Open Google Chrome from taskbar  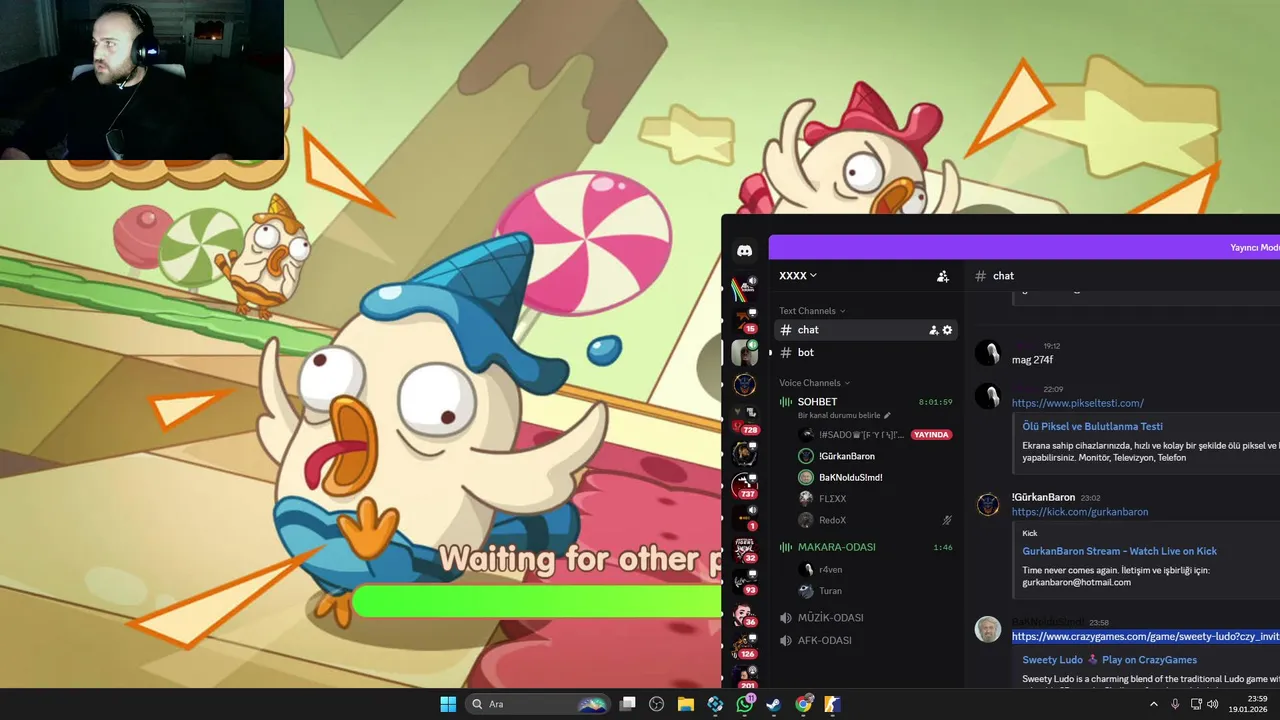pos(803,704)
